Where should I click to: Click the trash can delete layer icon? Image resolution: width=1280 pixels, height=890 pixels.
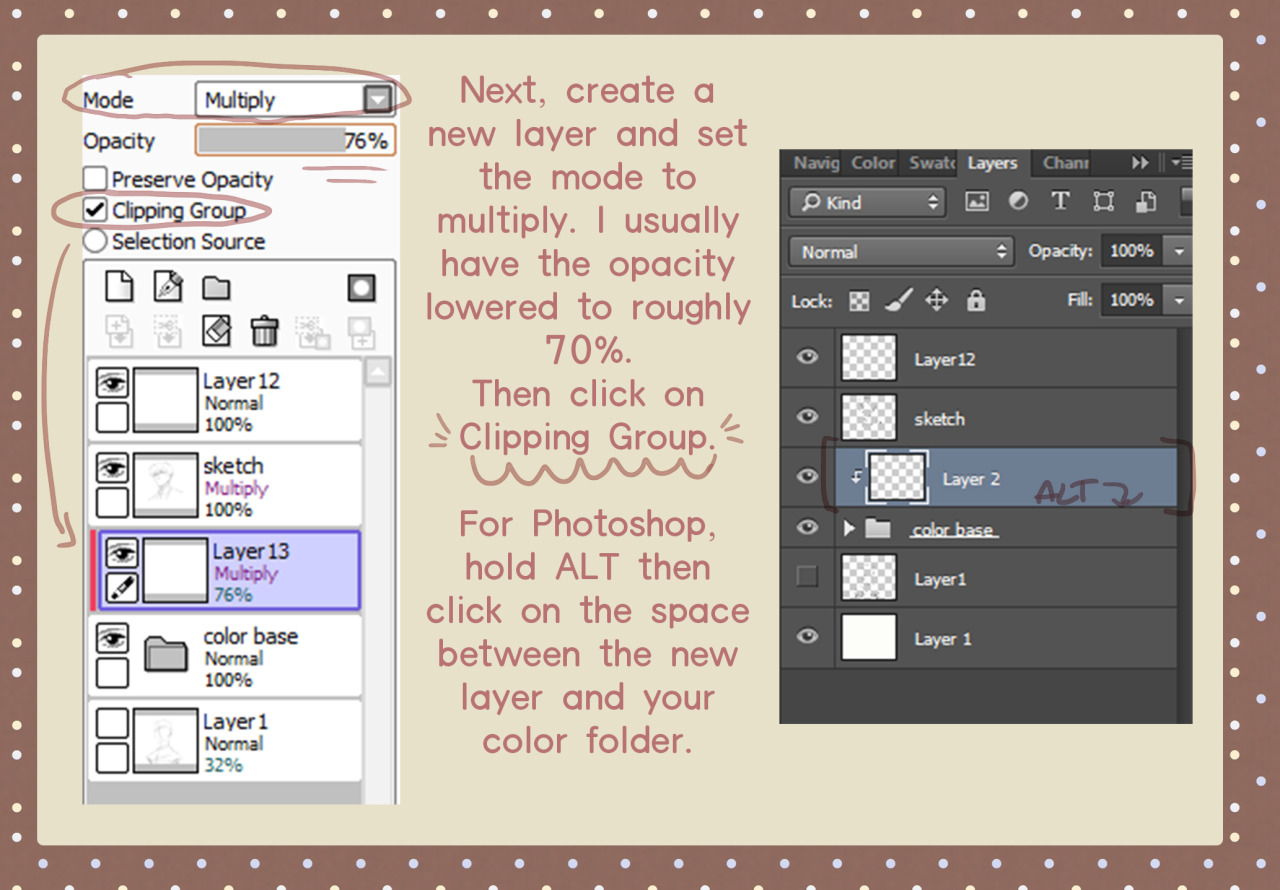[264, 330]
